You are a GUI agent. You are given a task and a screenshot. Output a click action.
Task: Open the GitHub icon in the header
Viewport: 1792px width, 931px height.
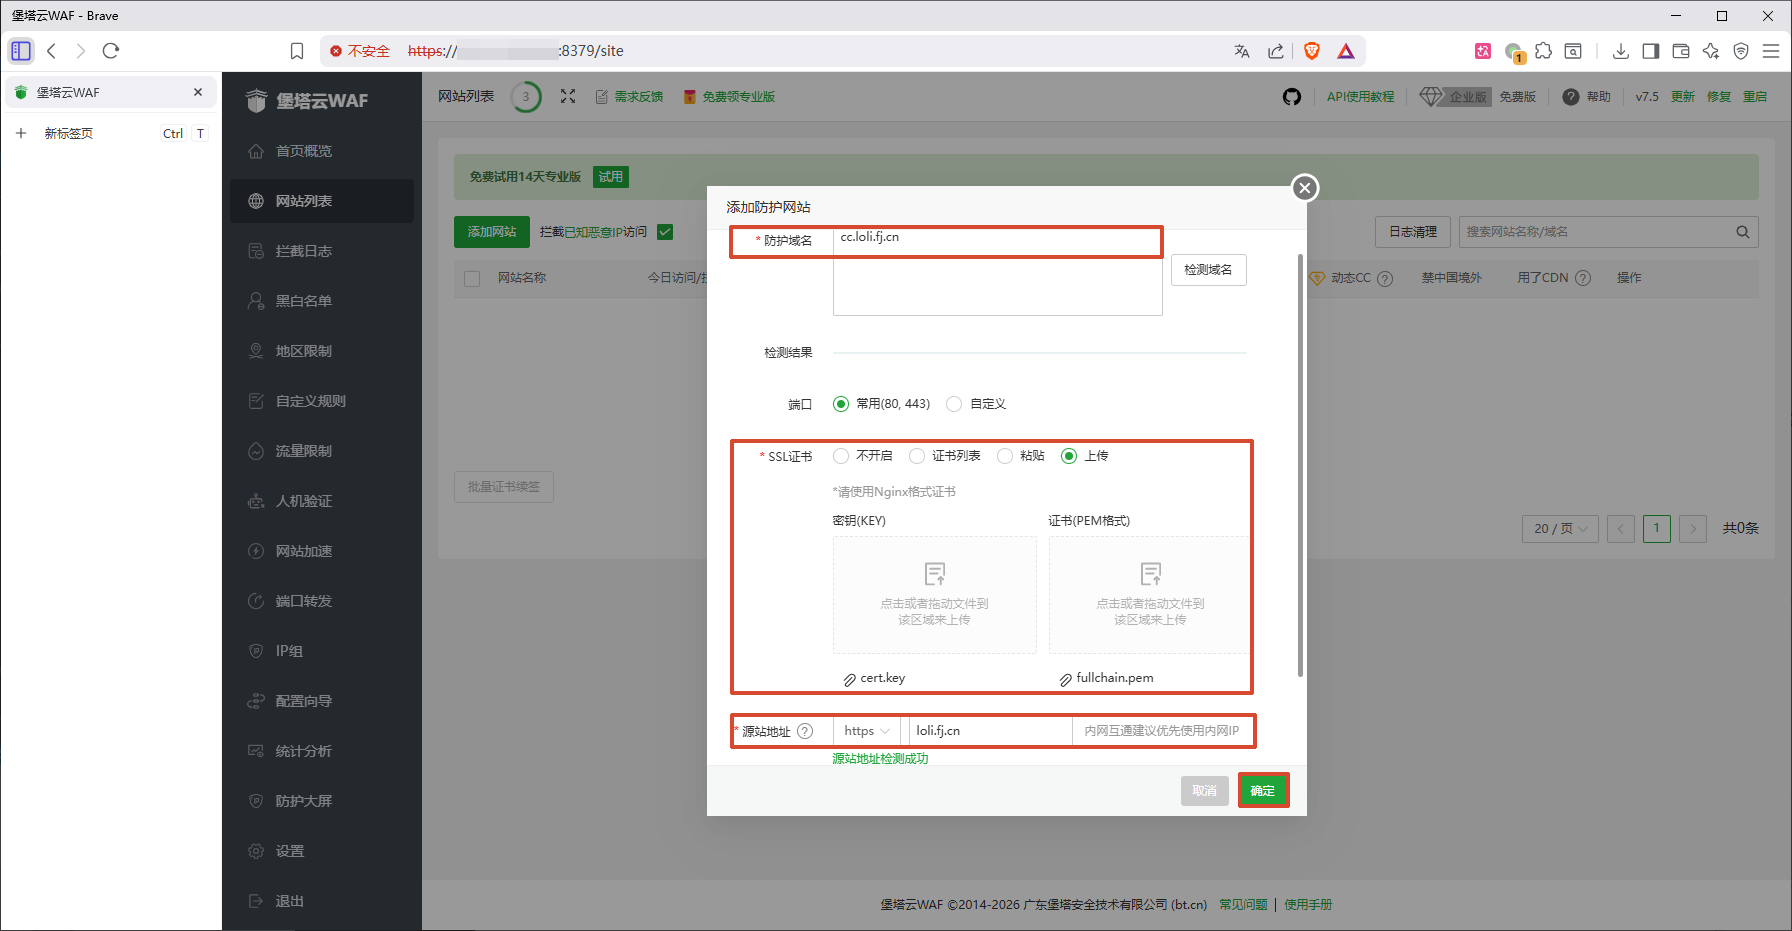point(1292,97)
